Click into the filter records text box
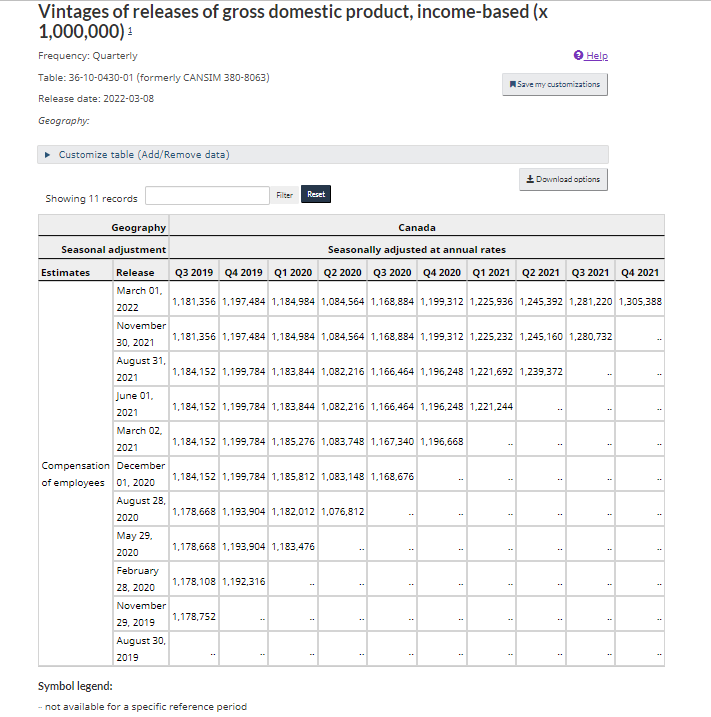The width and height of the screenshot is (711, 717). (207, 195)
